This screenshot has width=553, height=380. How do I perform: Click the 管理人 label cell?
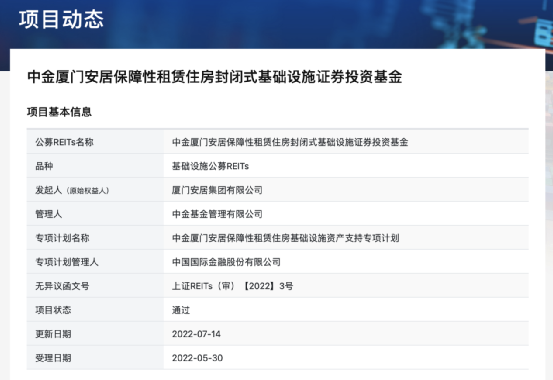coord(95,214)
